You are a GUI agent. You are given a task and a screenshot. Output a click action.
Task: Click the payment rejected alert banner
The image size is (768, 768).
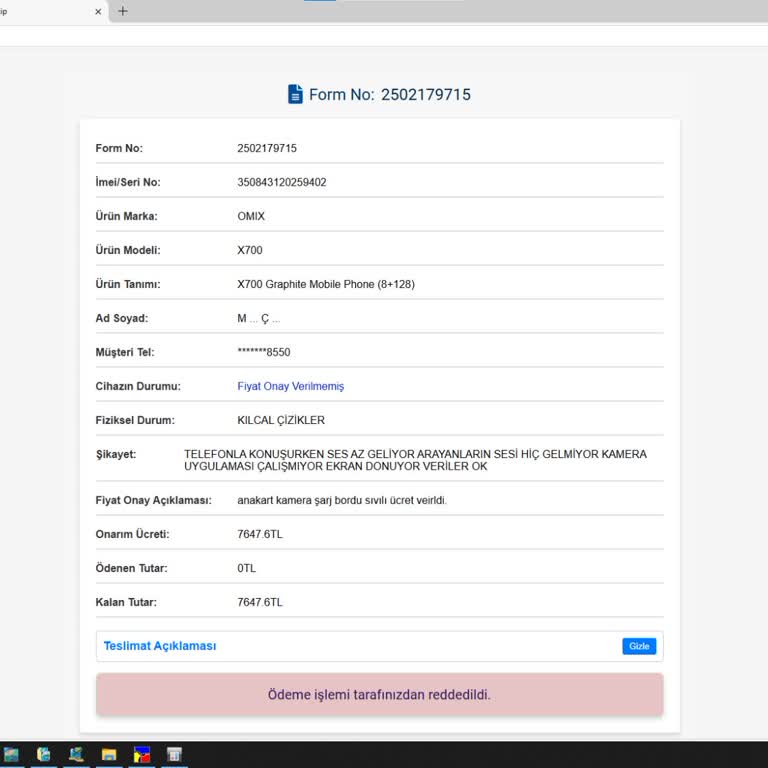pyautogui.click(x=379, y=694)
